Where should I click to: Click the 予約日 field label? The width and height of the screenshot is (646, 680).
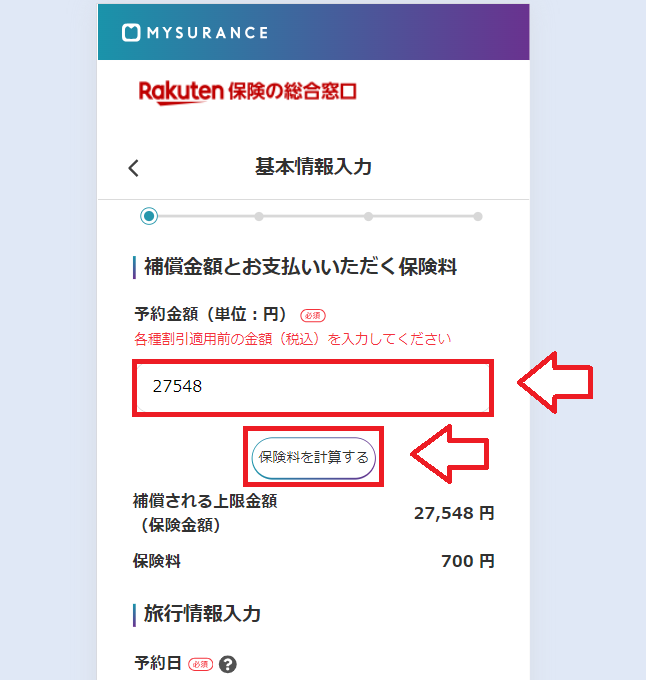tap(158, 663)
